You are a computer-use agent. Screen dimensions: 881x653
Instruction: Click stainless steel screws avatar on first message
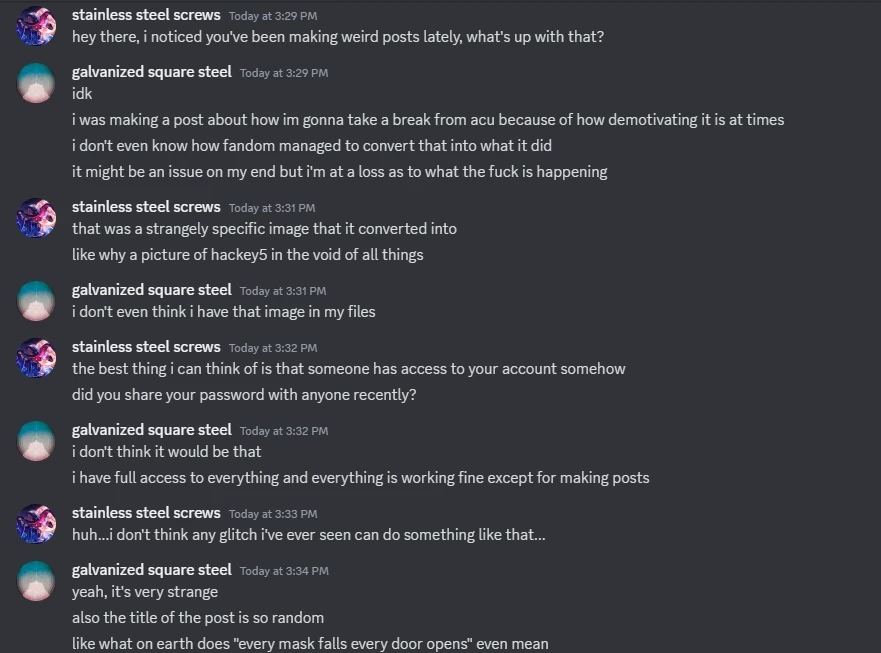click(36, 25)
